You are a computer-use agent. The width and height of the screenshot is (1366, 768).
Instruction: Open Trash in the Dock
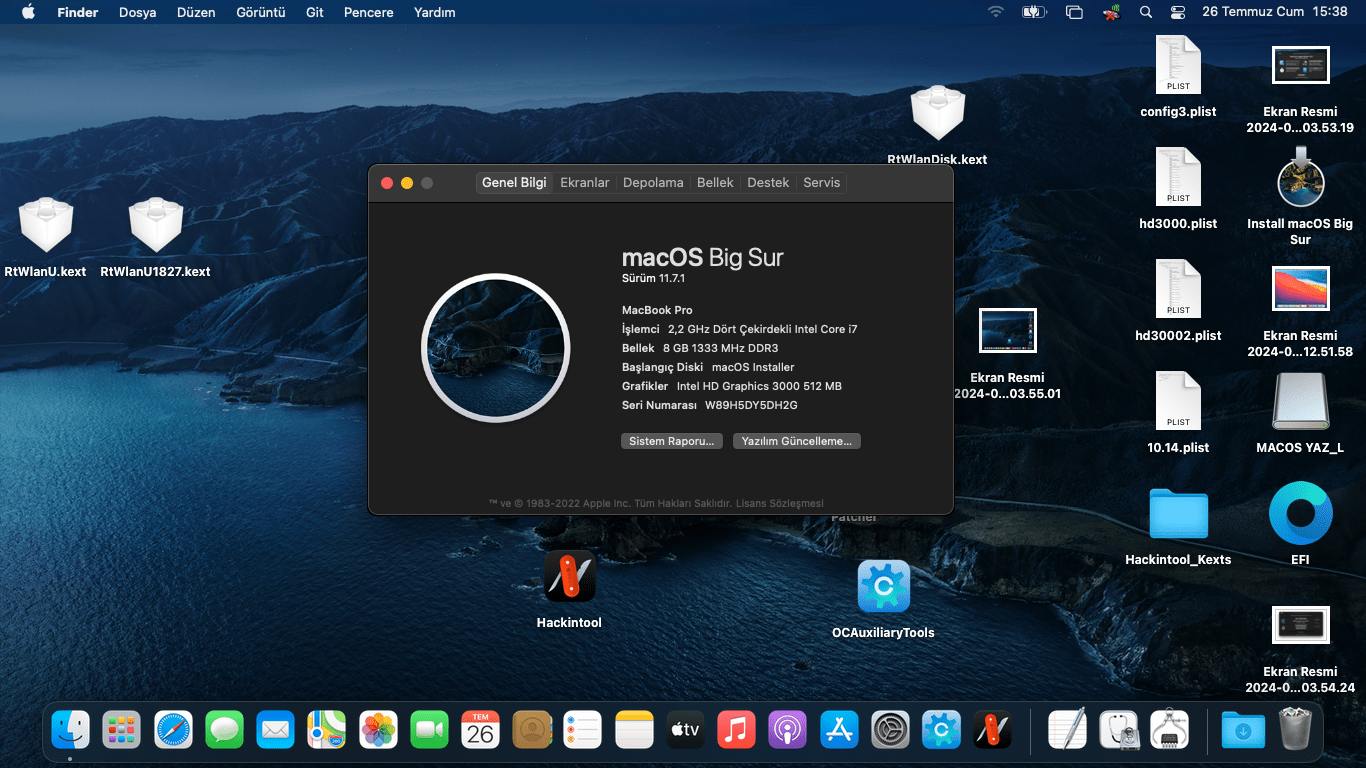(x=1295, y=730)
